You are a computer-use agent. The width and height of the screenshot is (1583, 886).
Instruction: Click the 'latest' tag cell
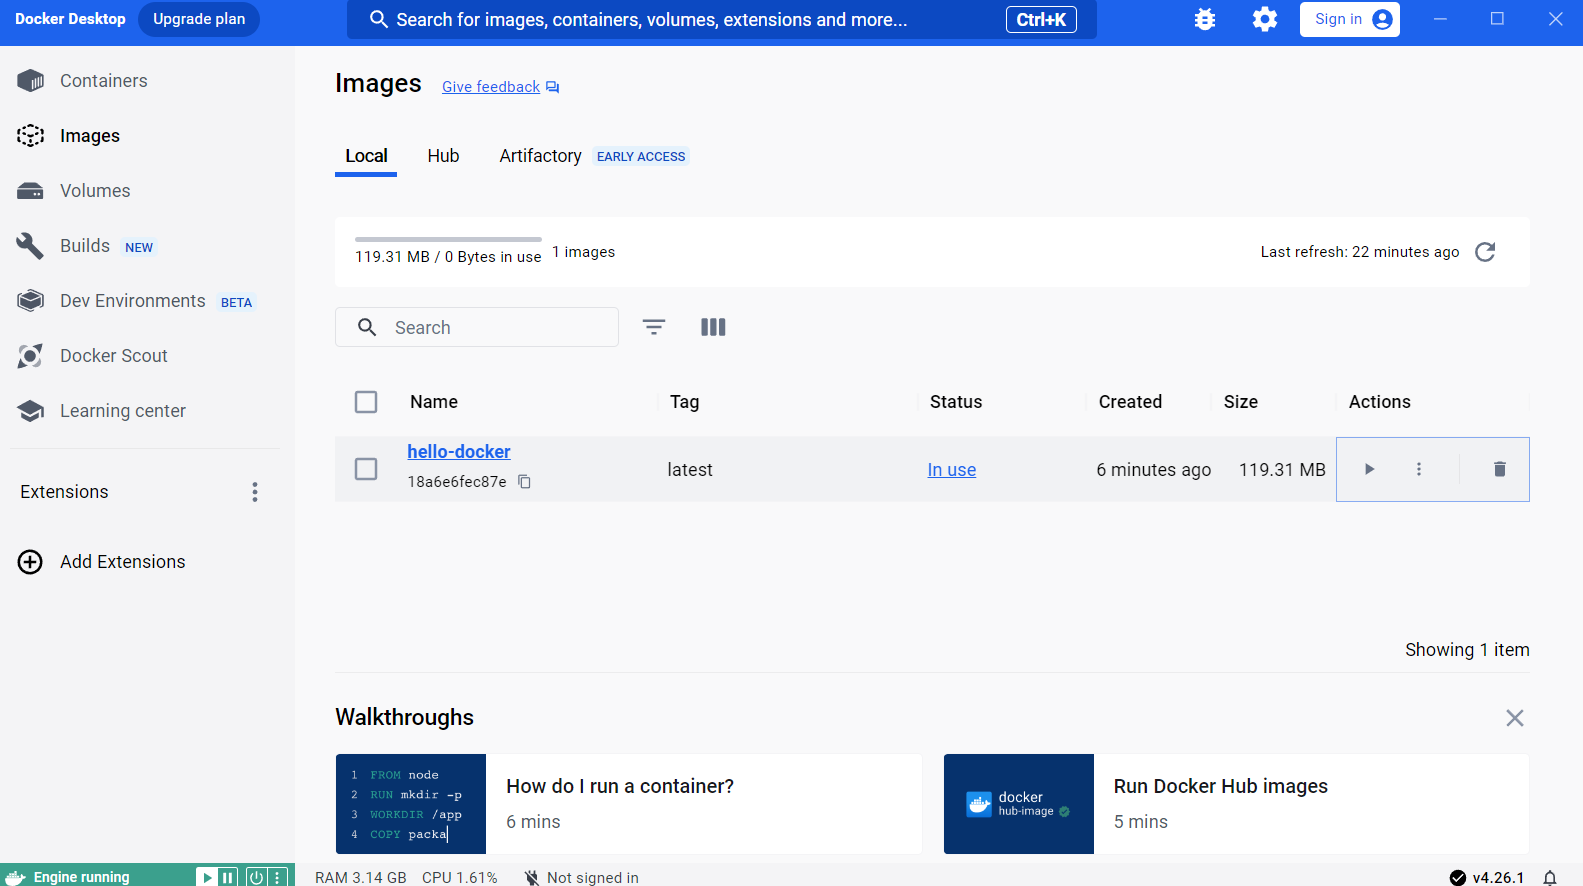(690, 470)
